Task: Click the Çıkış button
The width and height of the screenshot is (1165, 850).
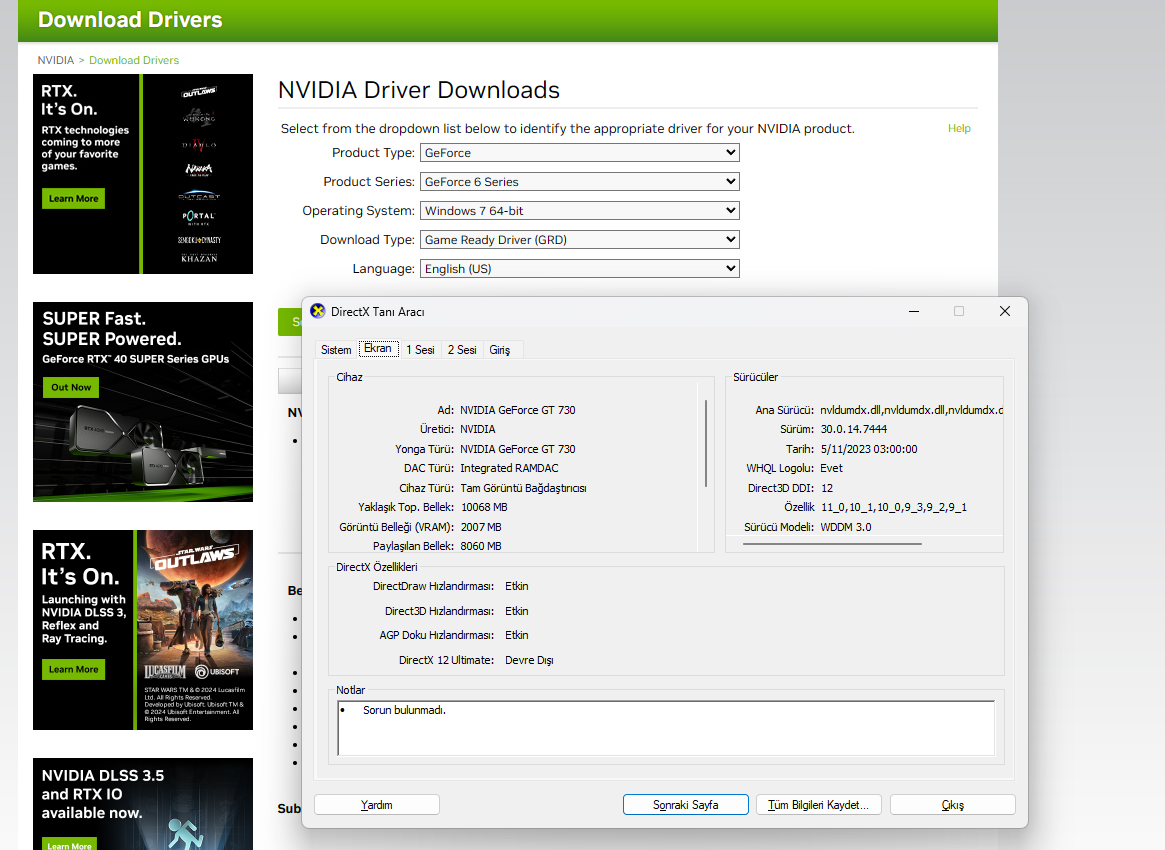Action: [953, 805]
